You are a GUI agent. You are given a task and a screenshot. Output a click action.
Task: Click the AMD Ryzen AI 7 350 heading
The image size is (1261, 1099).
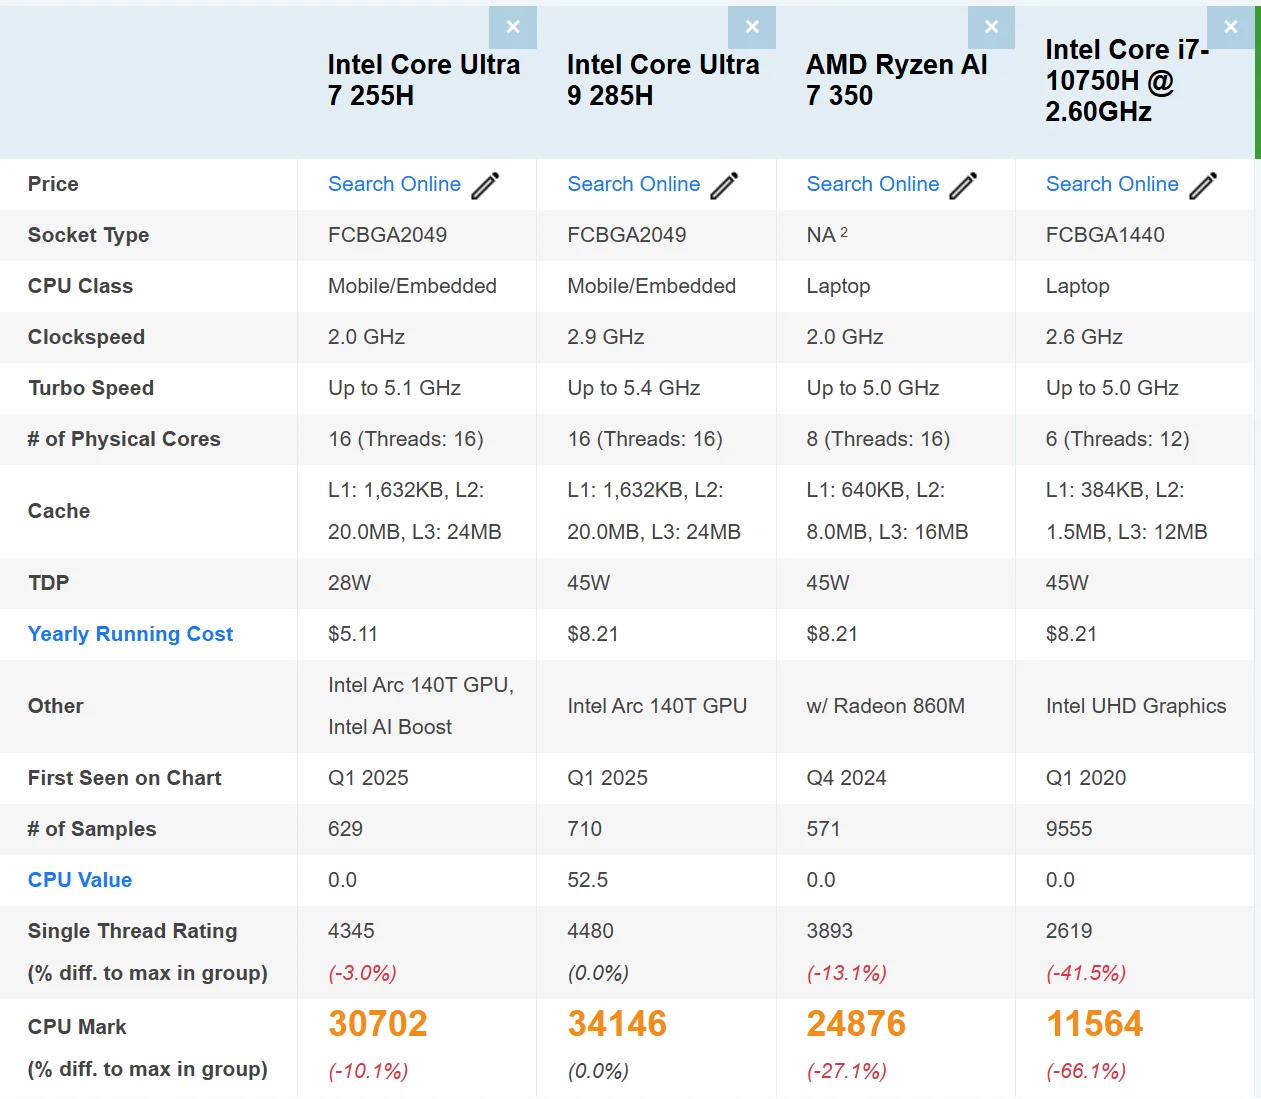(x=896, y=80)
